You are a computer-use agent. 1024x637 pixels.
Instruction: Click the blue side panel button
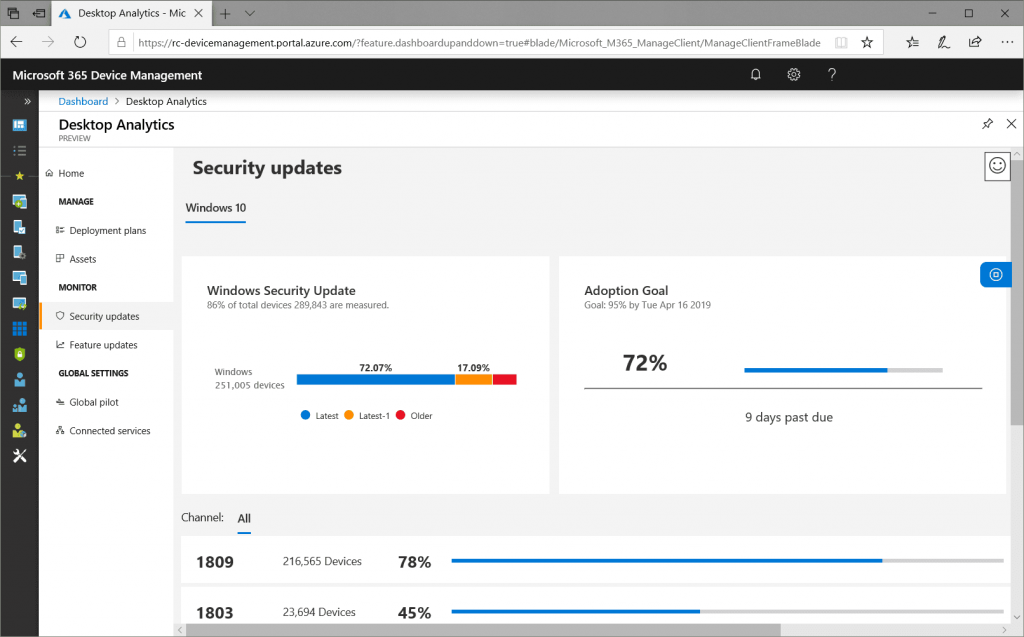[996, 274]
